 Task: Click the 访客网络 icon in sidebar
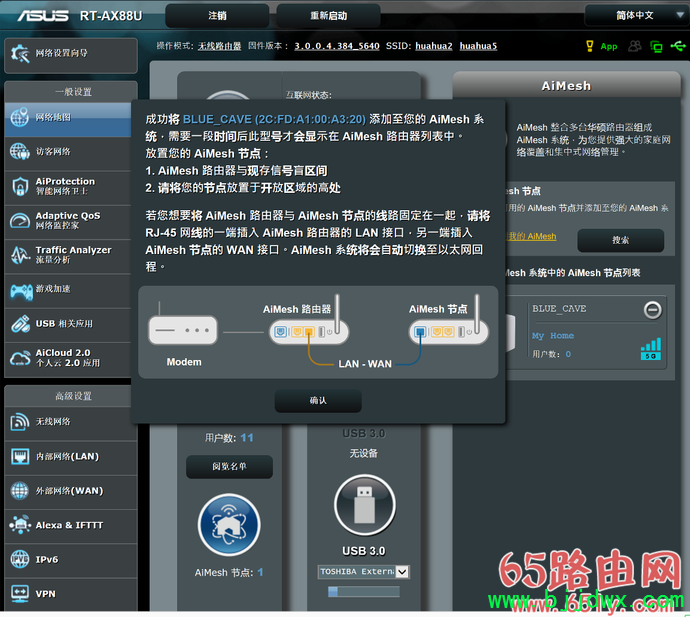(19, 151)
